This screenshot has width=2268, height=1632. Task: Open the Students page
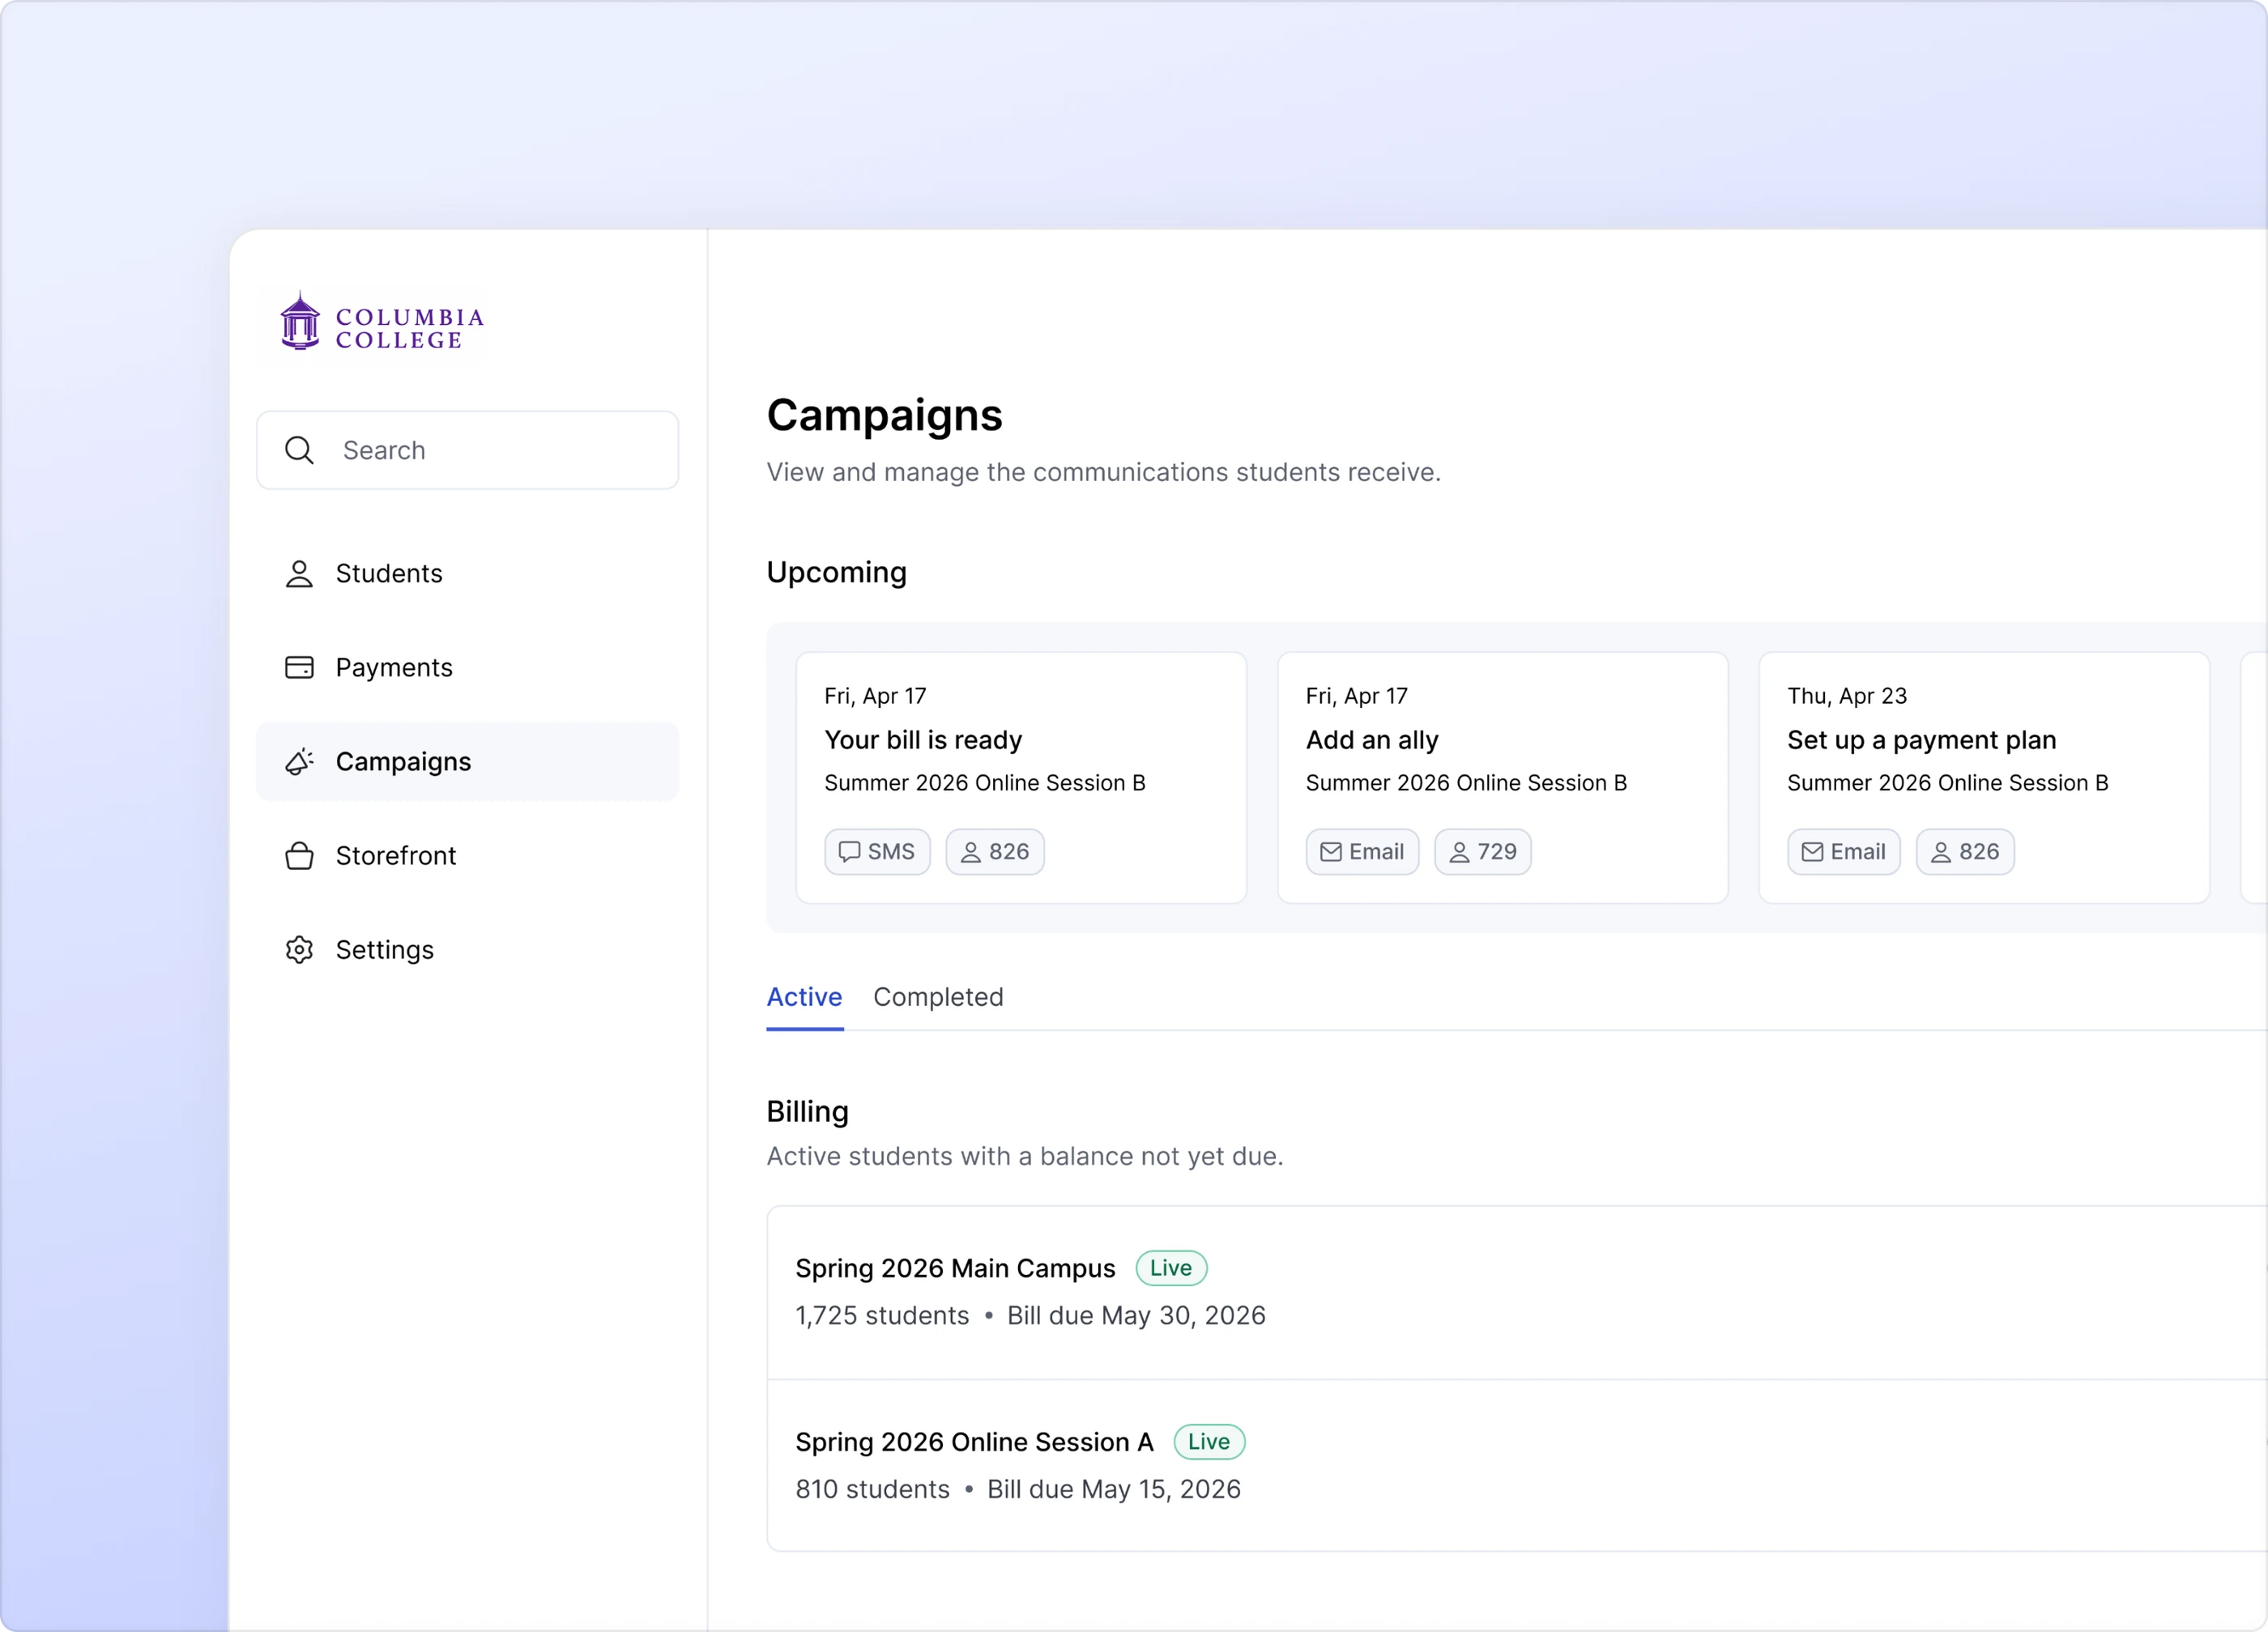pos(467,574)
